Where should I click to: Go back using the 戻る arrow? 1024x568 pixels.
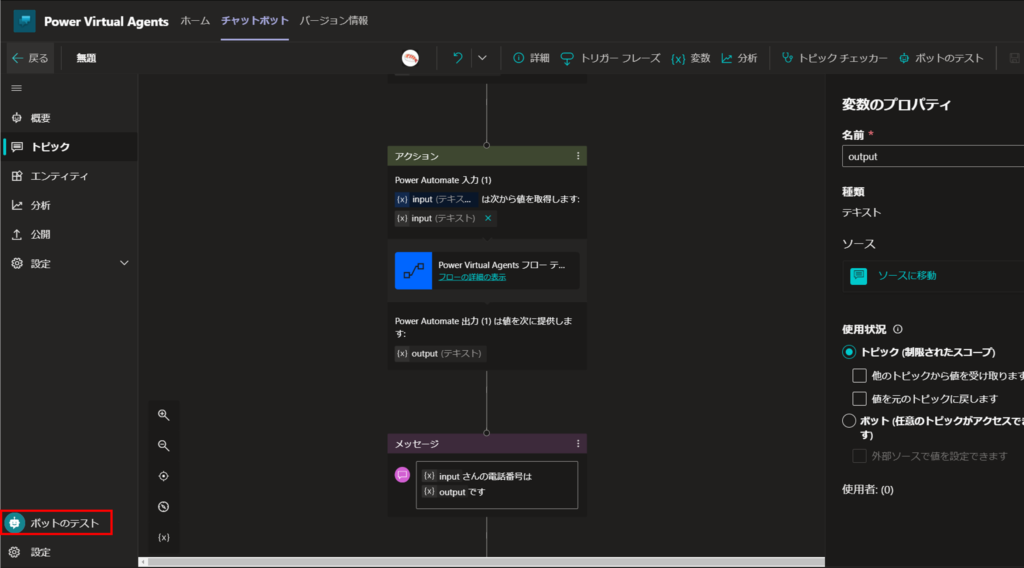pyautogui.click(x=30, y=58)
